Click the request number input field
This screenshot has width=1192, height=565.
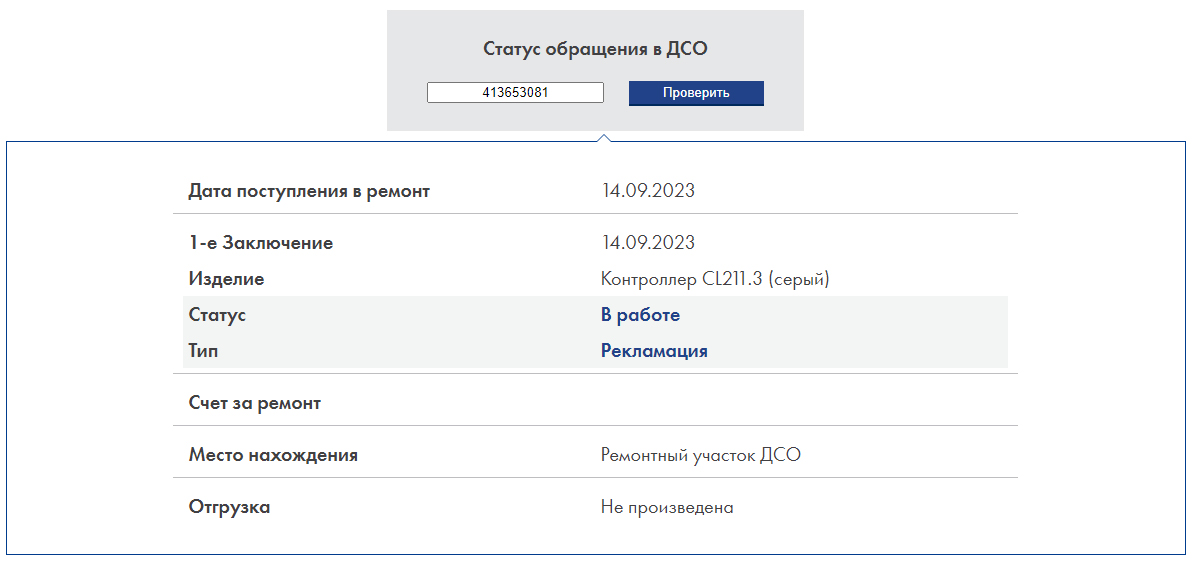(515, 93)
